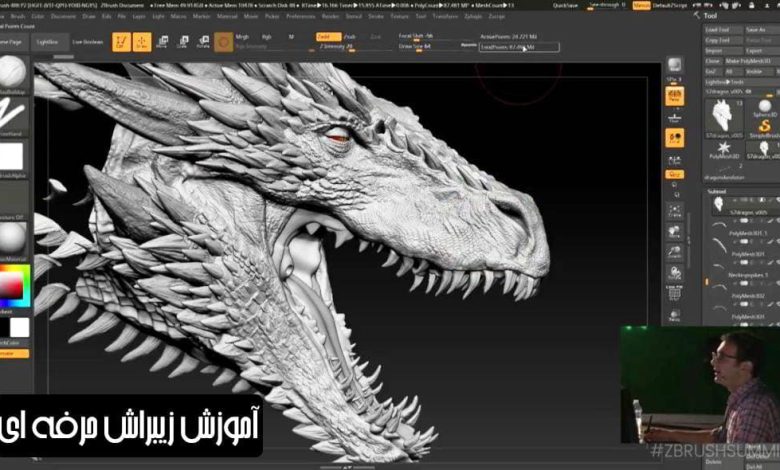
Task: Open the Document menu
Action: pos(63,16)
